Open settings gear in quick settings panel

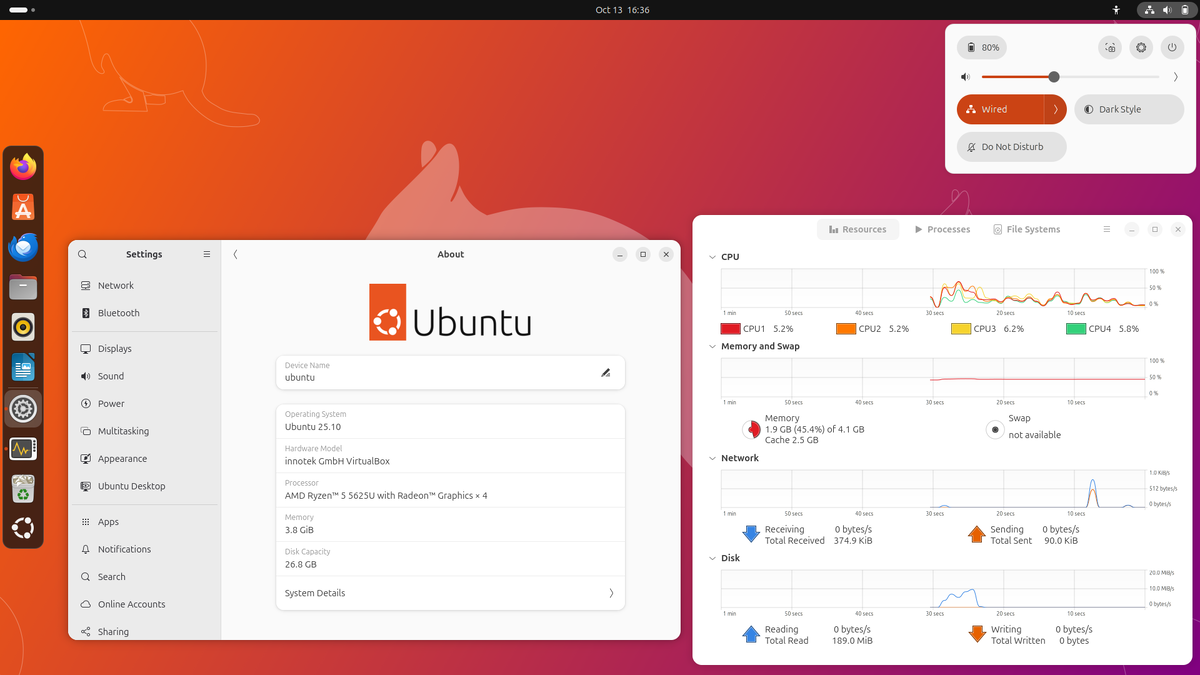point(1141,47)
